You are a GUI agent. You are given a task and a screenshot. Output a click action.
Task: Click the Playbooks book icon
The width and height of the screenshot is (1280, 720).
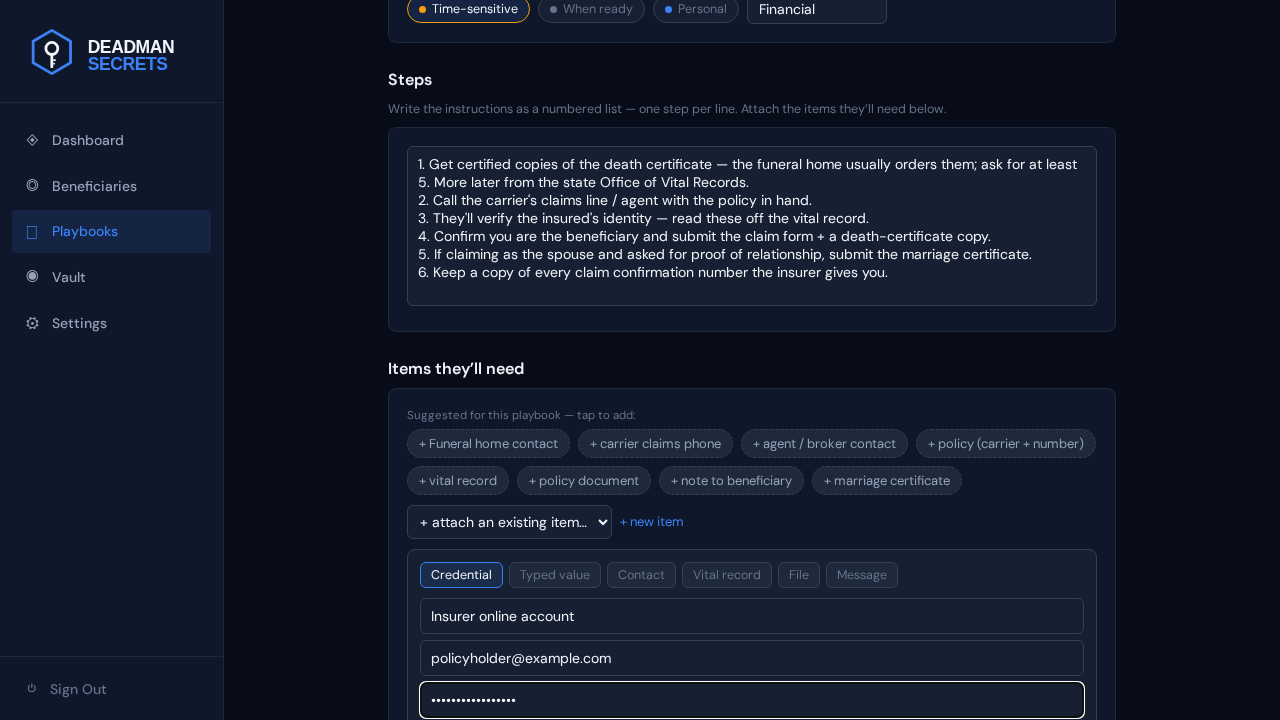pos(32,232)
